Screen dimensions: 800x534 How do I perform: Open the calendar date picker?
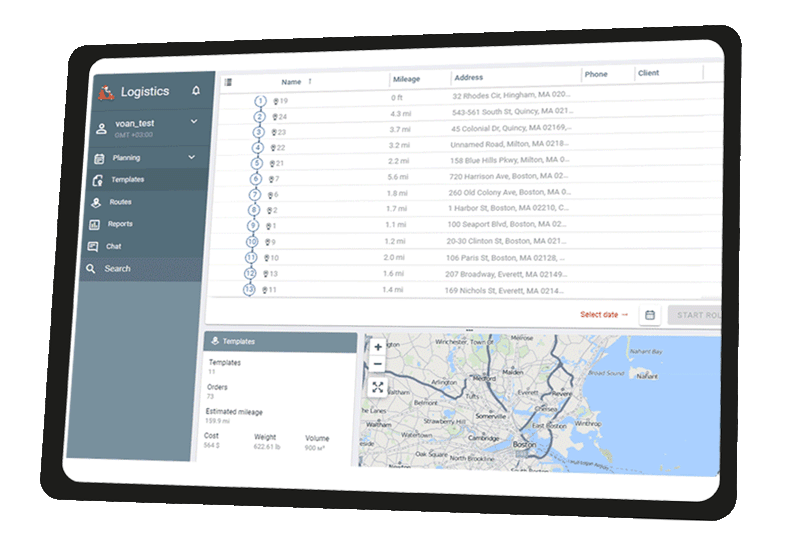click(649, 314)
